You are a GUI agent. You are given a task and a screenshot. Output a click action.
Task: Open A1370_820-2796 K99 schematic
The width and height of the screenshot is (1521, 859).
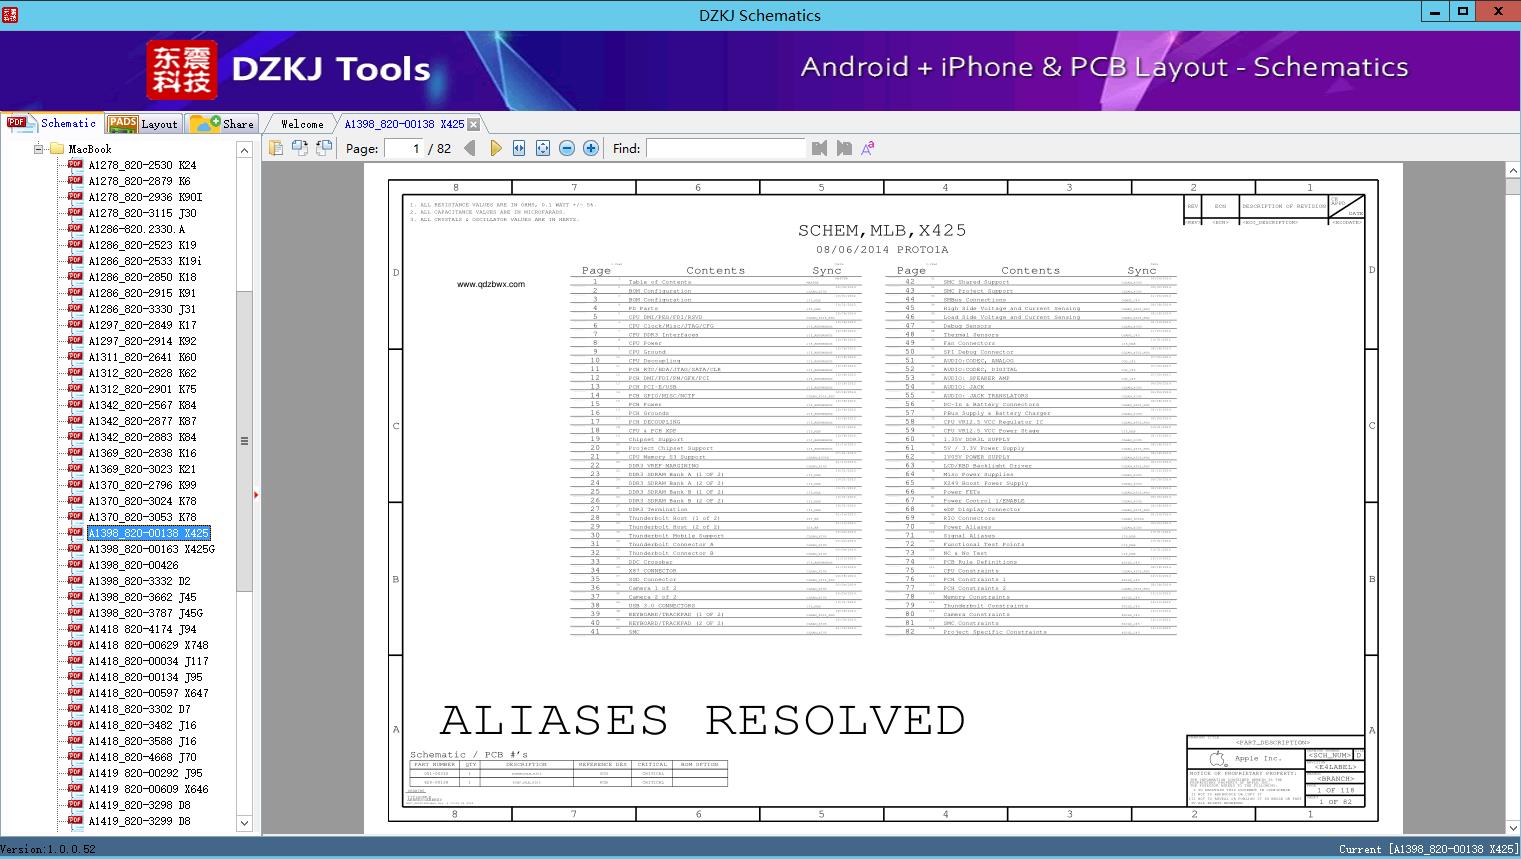(142, 485)
